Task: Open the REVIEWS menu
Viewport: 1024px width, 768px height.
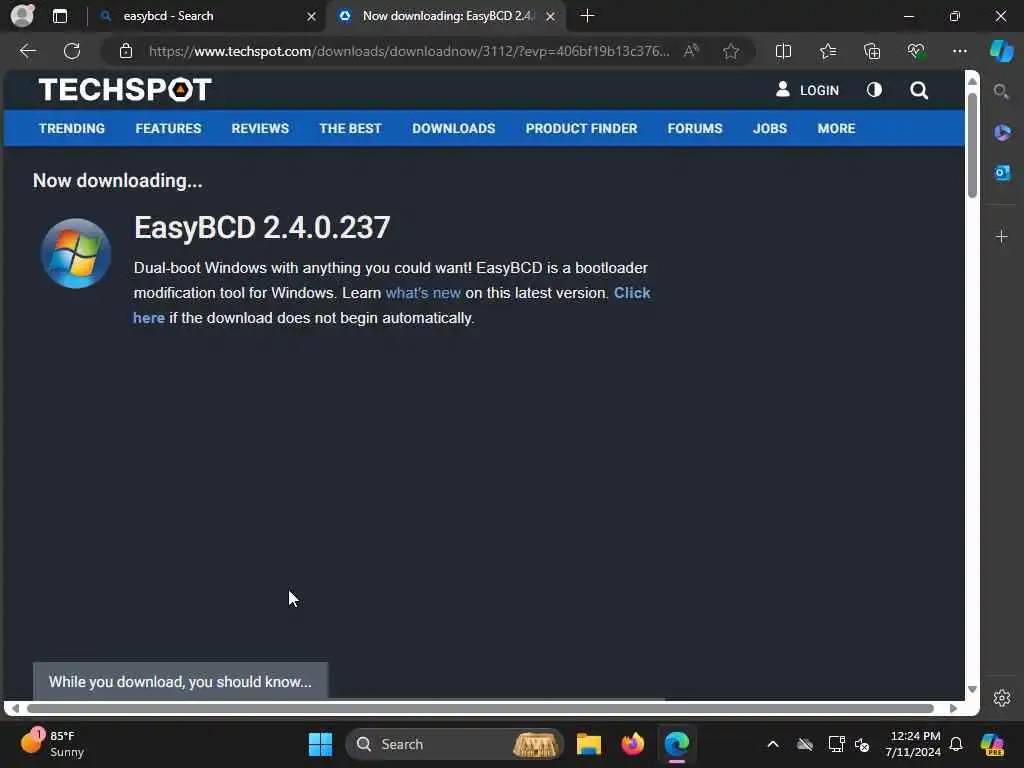Action: (260, 129)
